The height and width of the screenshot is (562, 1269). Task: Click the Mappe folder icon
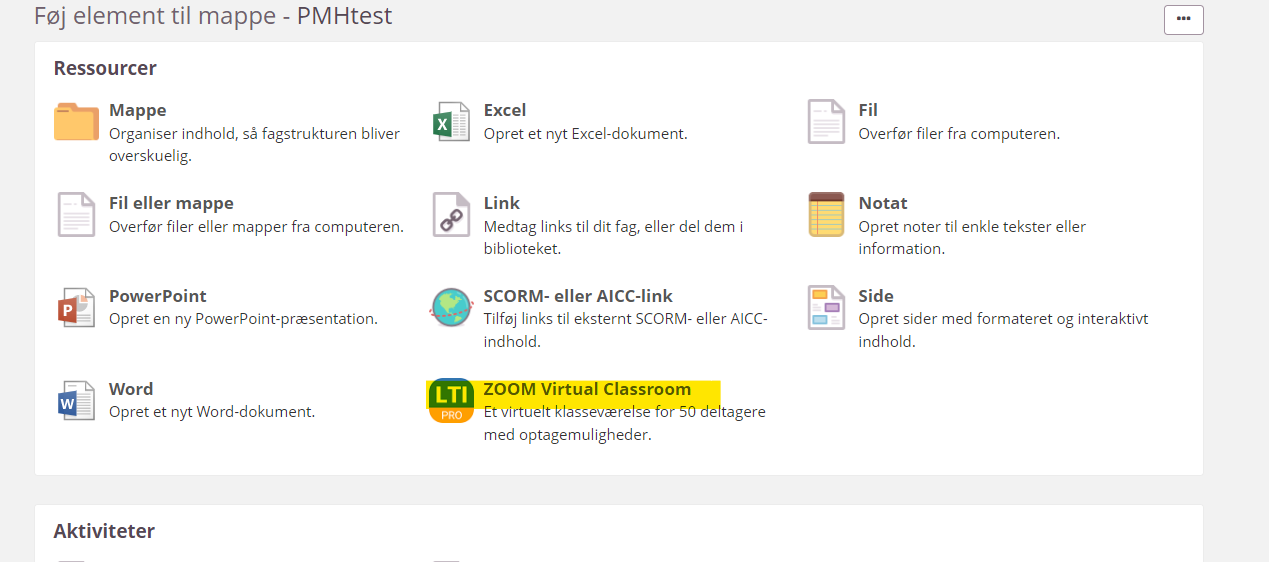click(76, 122)
